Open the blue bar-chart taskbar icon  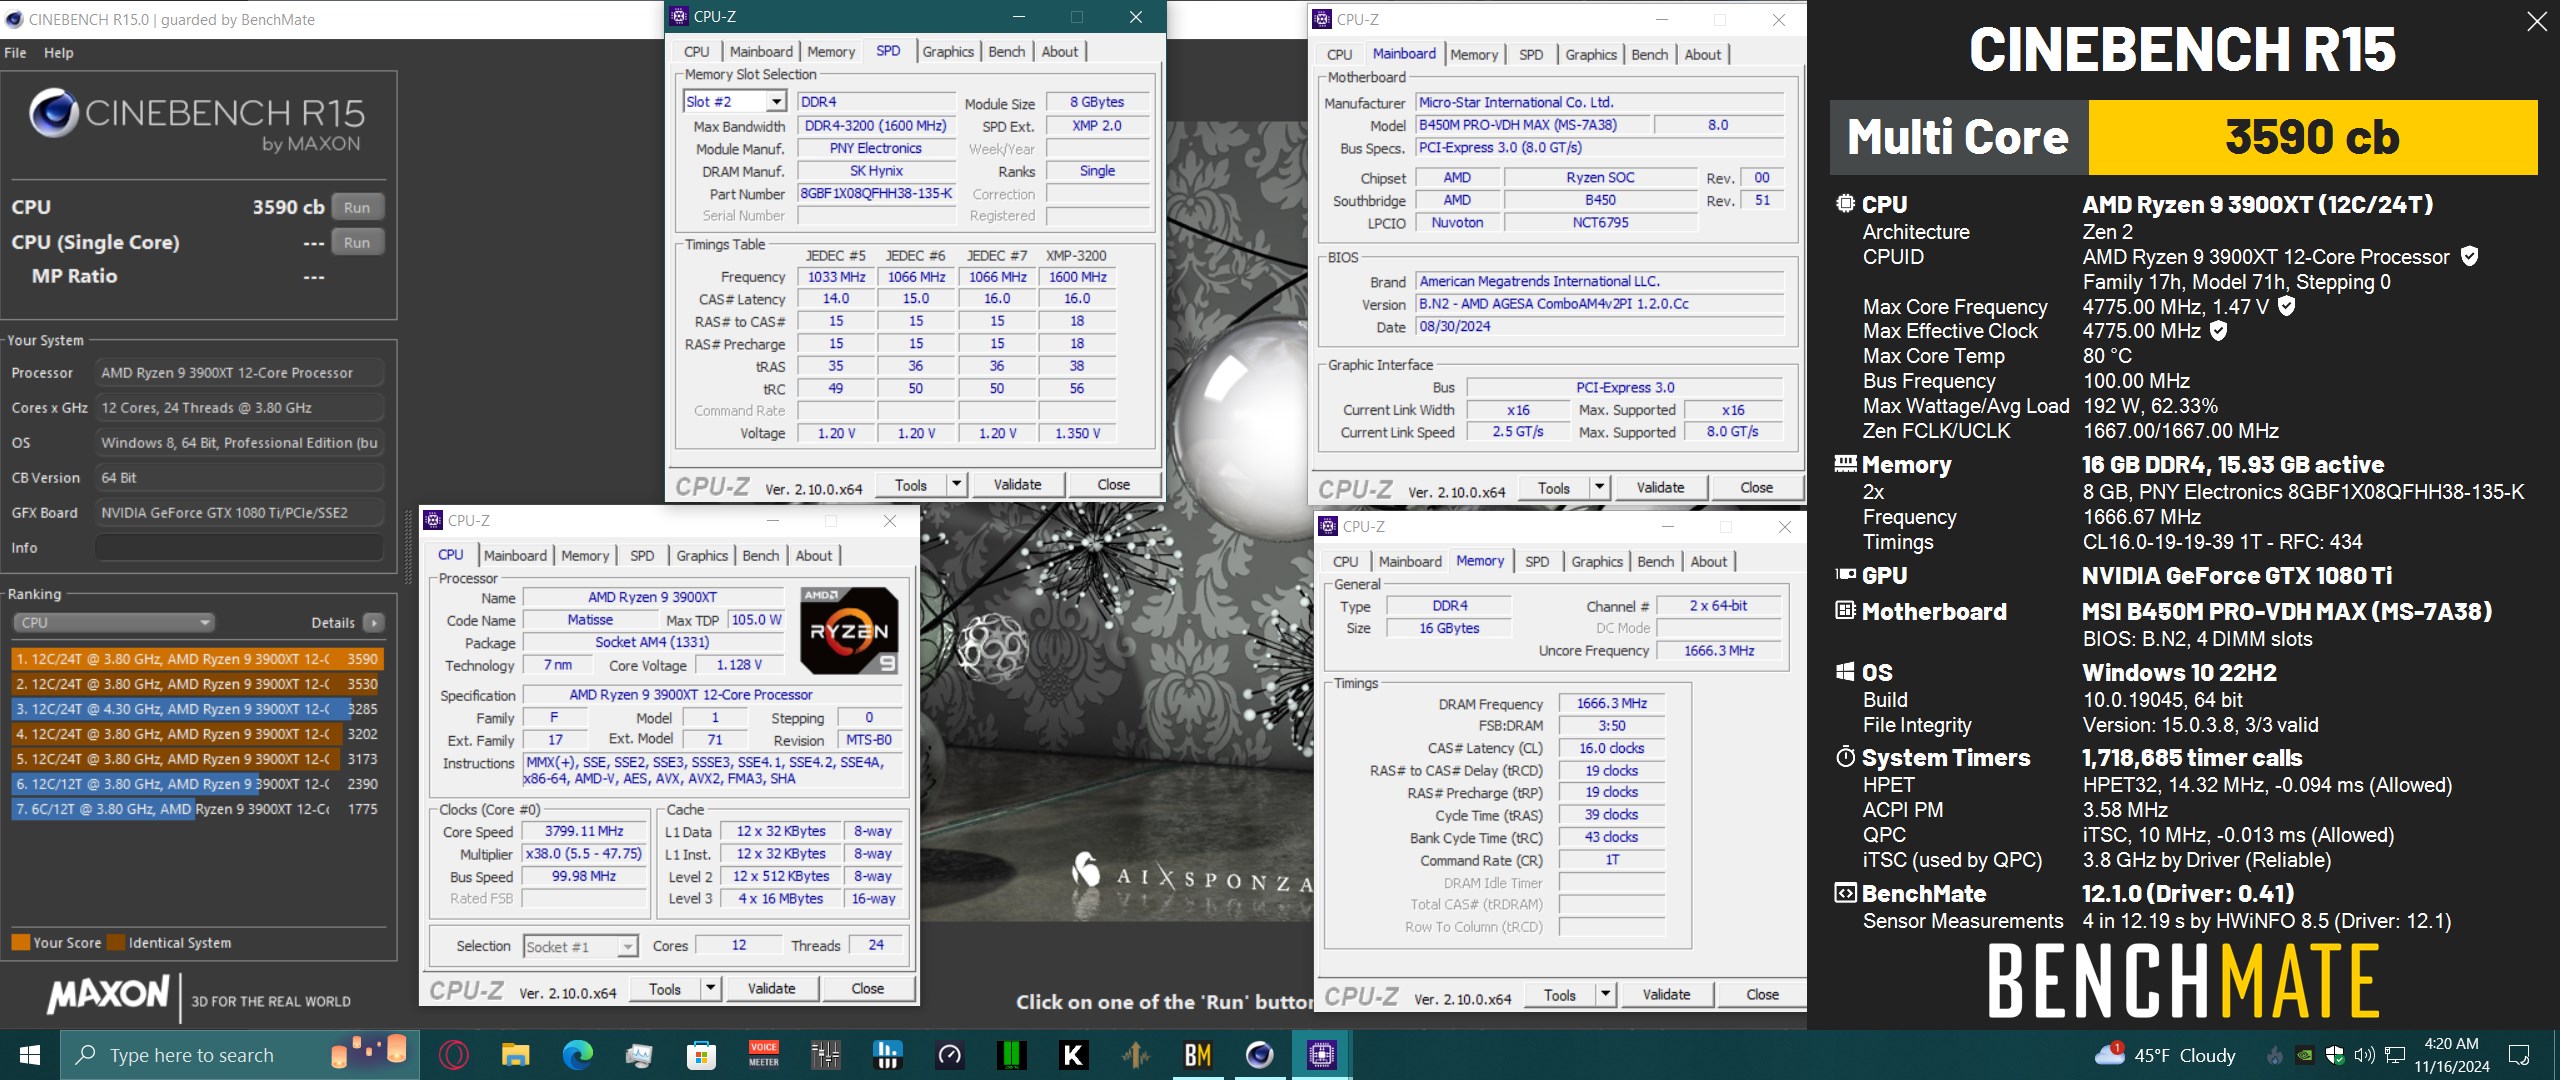887,1055
